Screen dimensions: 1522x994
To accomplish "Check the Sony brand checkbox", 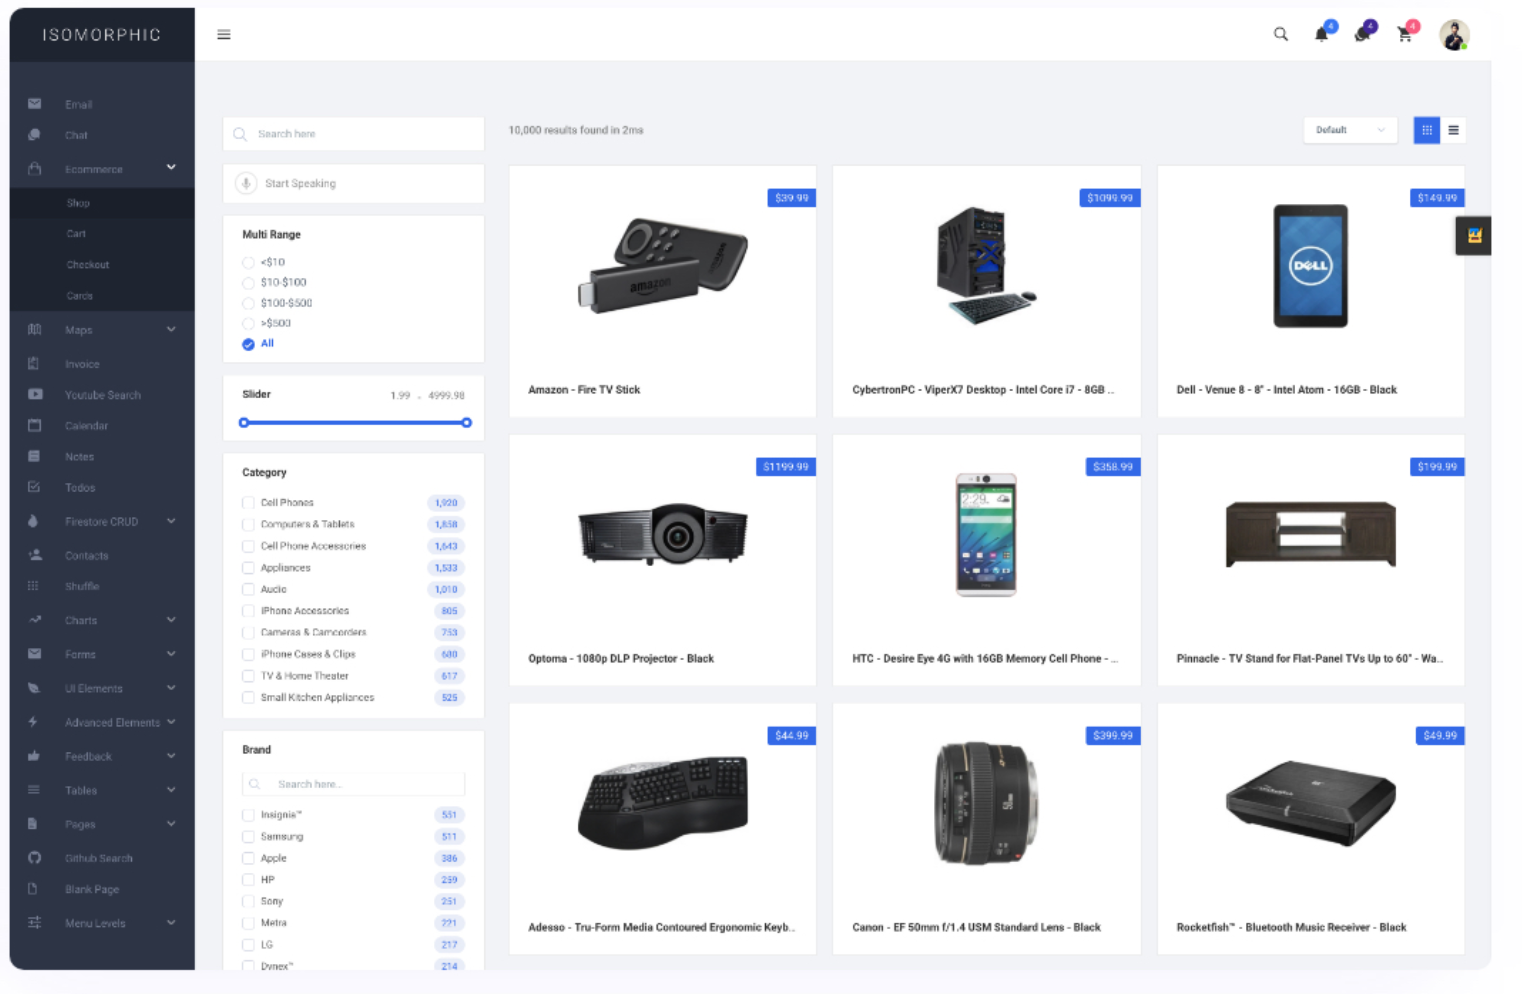I will [248, 902].
